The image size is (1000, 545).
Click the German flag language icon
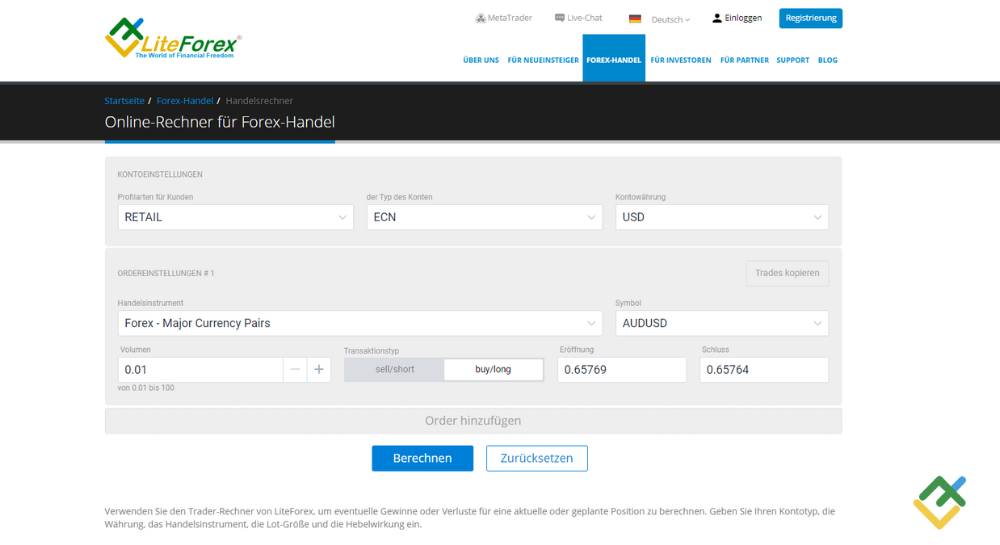coord(635,19)
